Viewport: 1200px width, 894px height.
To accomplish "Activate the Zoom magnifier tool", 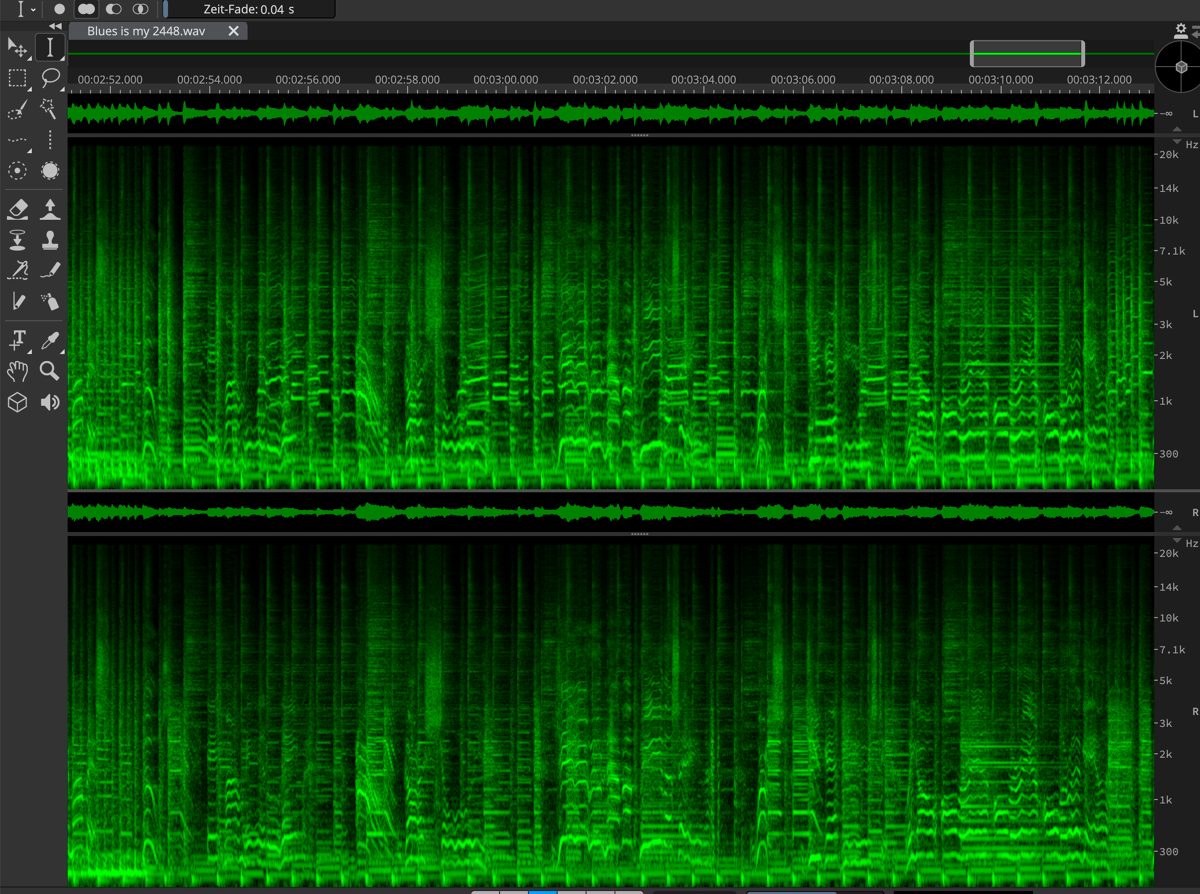I will (x=50, y=371).
